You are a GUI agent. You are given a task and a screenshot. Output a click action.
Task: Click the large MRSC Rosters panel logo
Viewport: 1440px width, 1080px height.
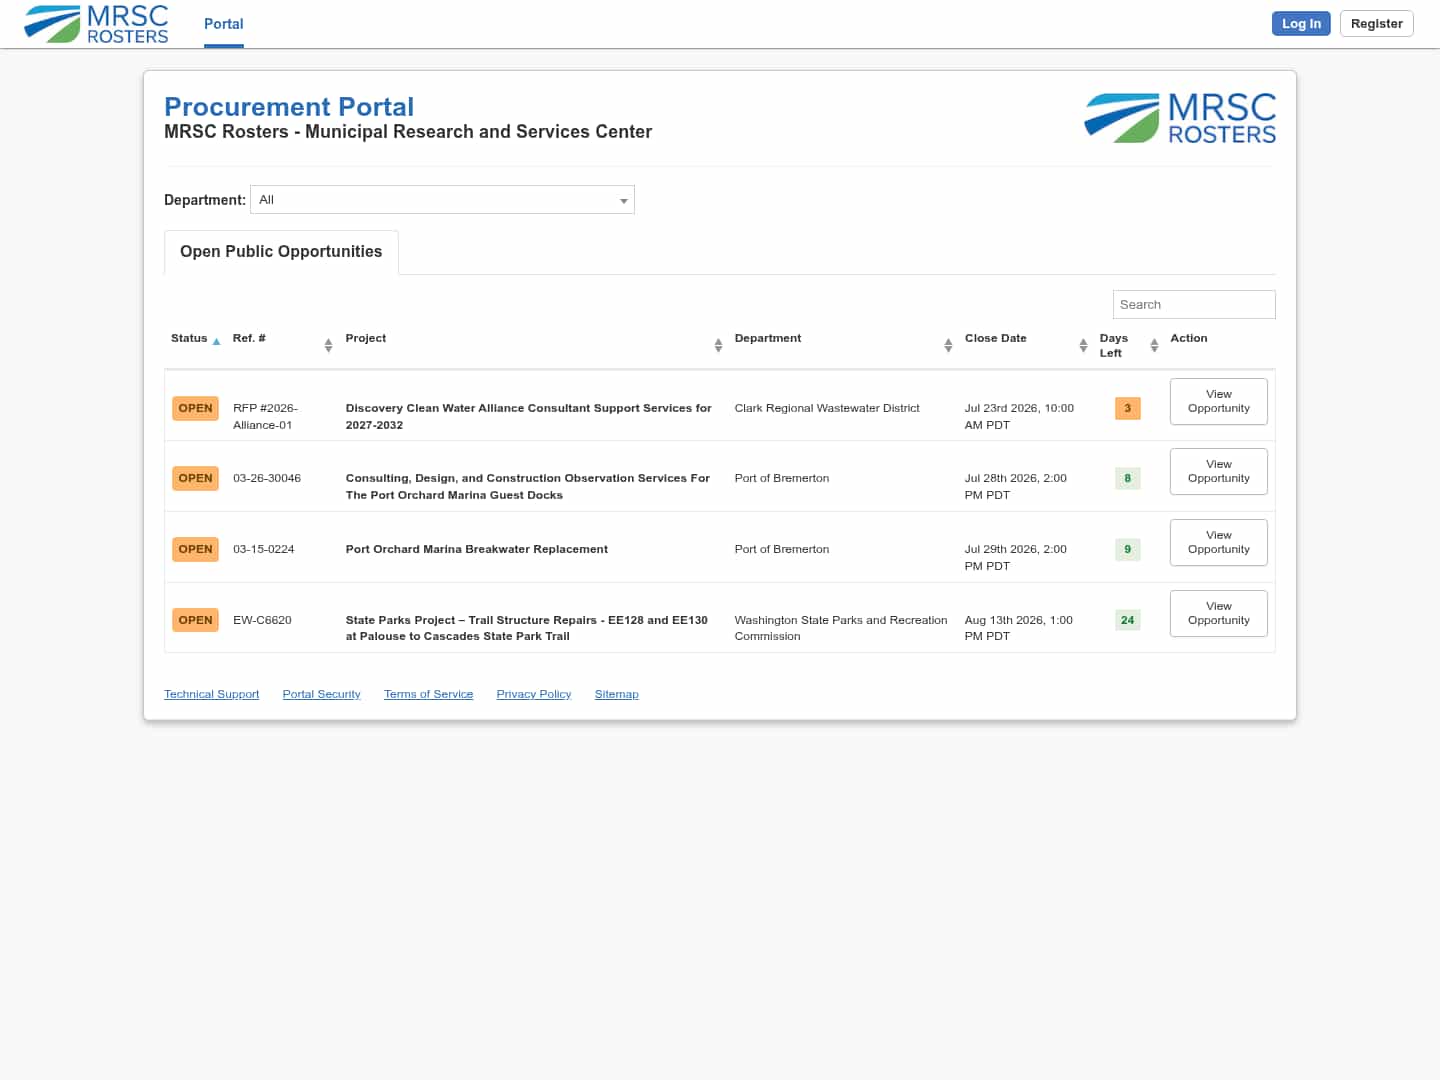[x=1180, y=118]
